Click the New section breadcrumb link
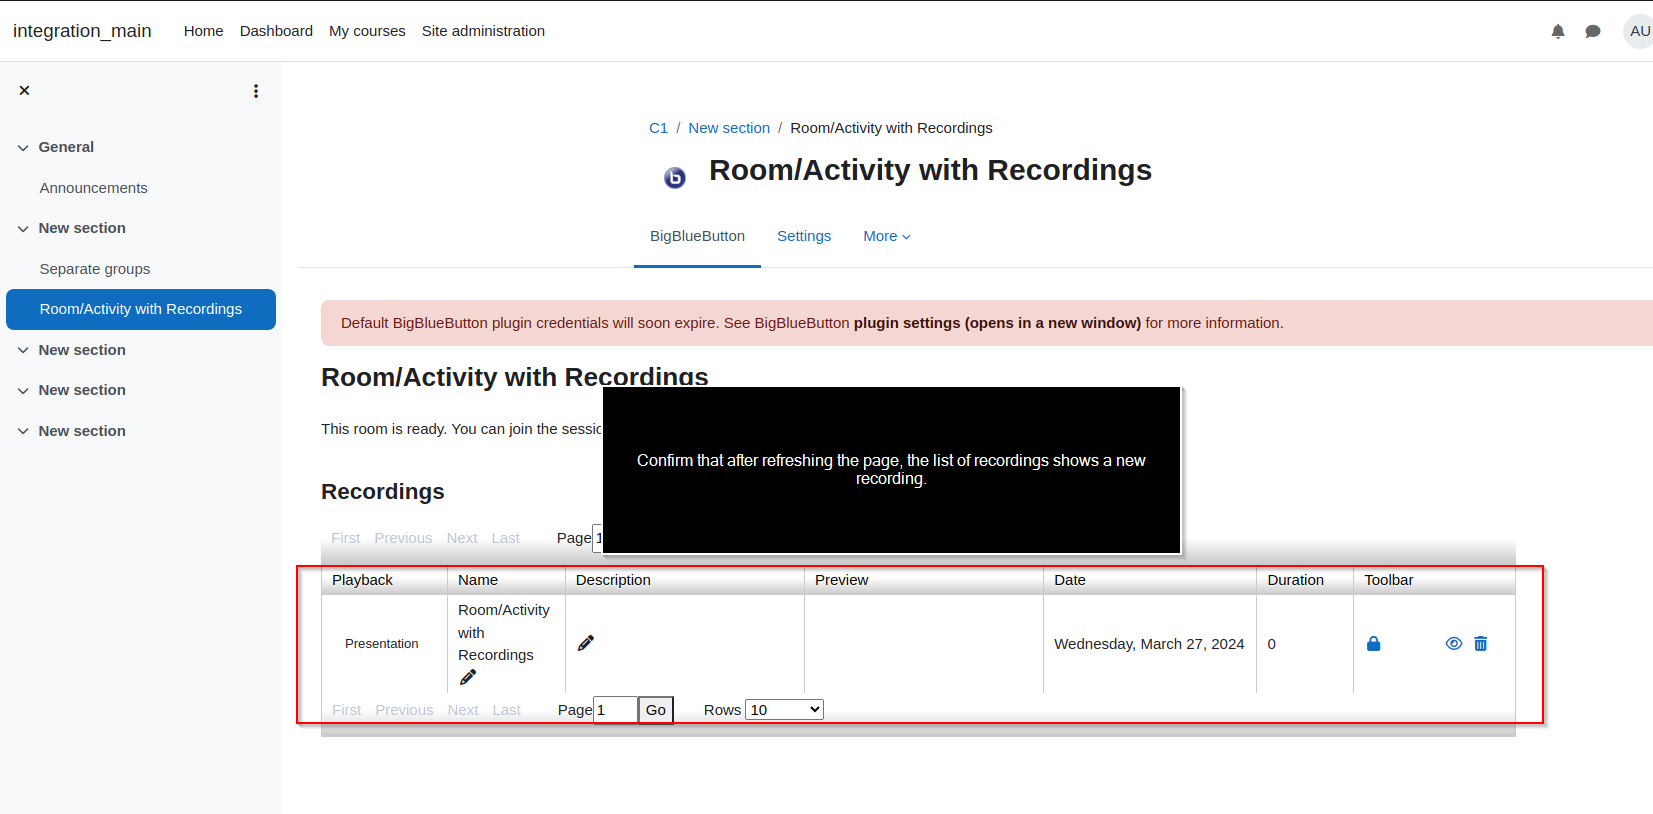 coord(729,128)
